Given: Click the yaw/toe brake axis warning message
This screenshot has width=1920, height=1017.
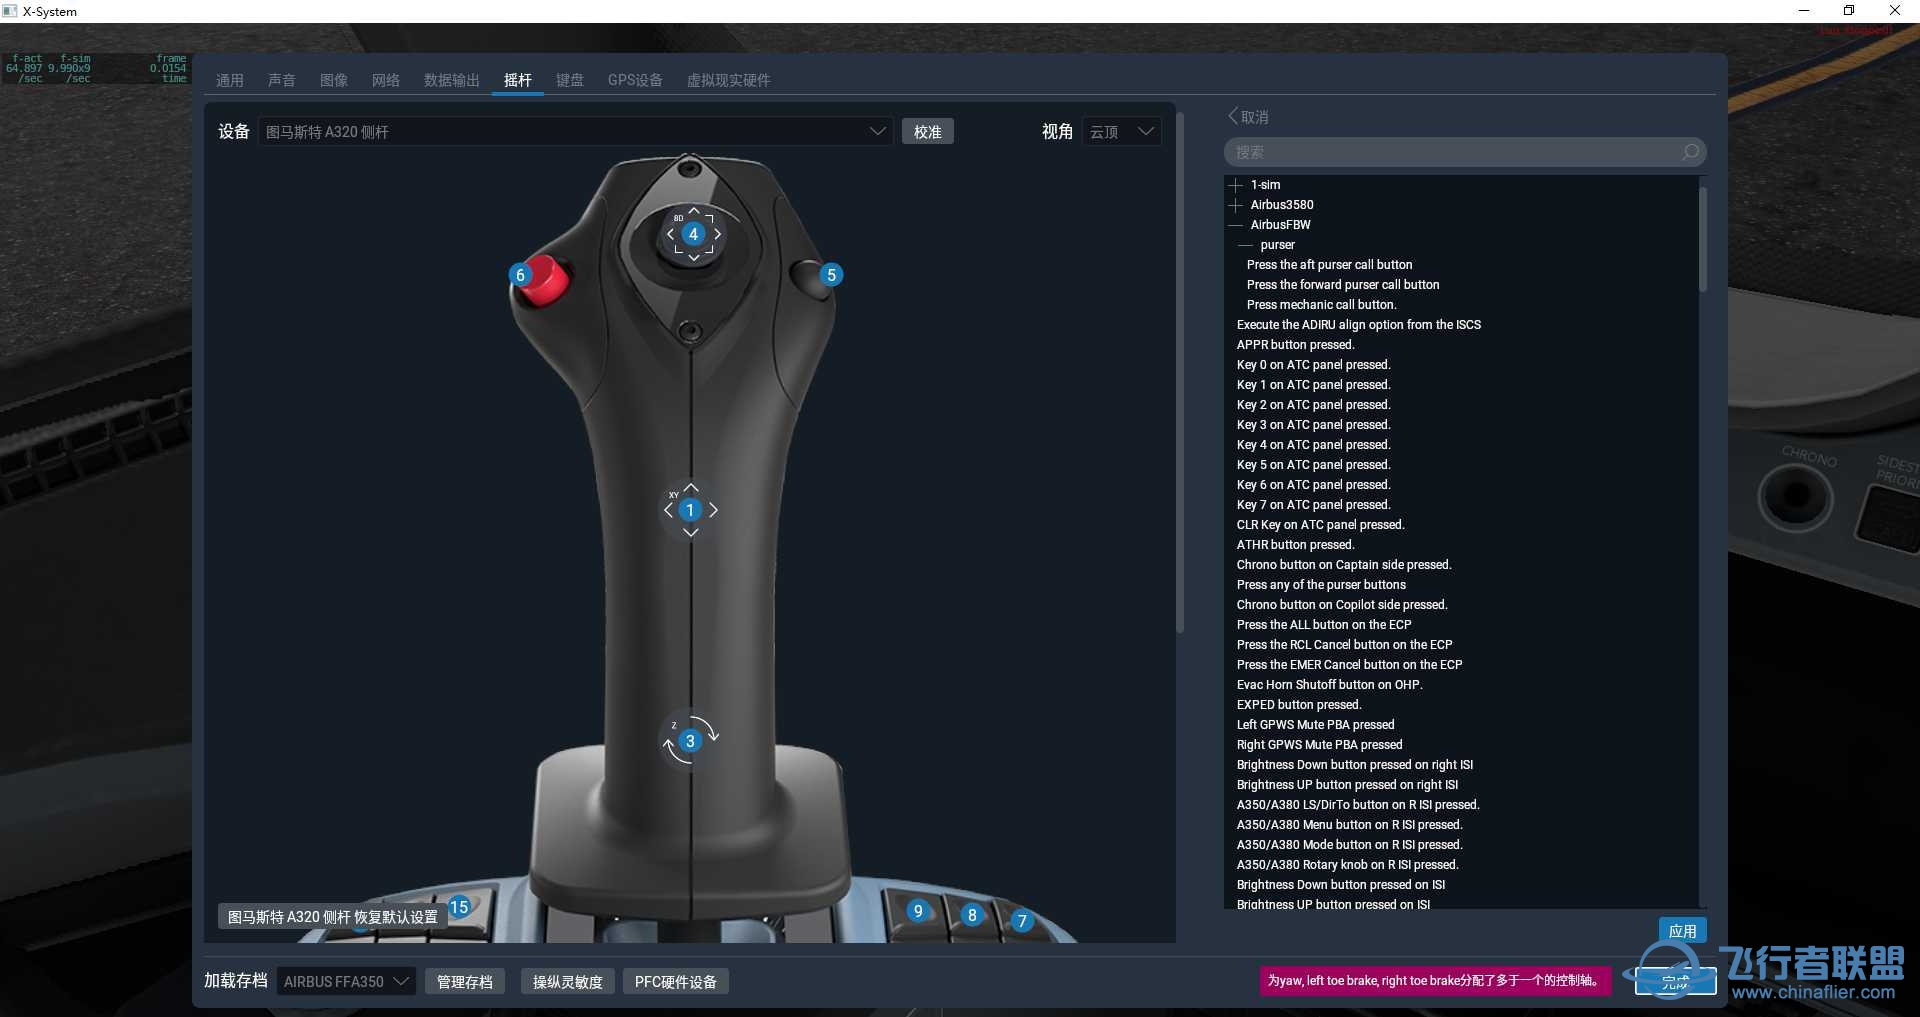Looking at the screenshot, I should (x=1435, y=981).
